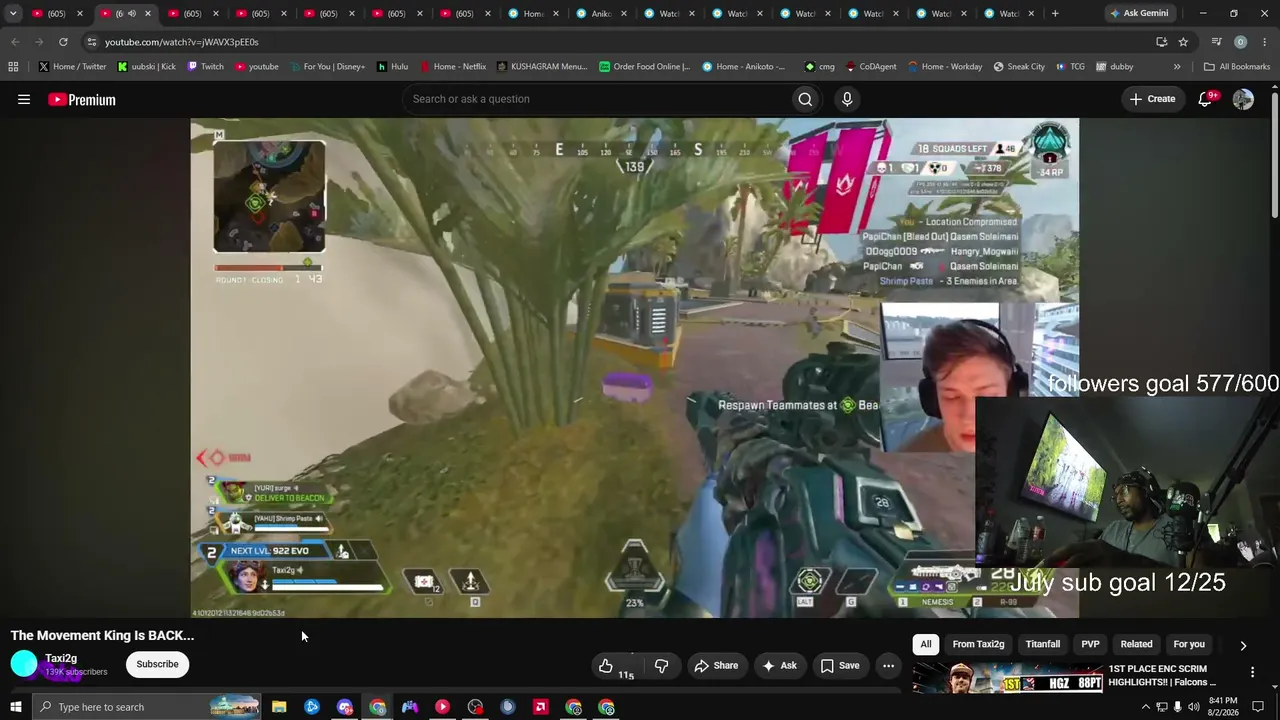1280x720 pixels.
Task: Open the account avatar menu
Action: click(1243, 99)
